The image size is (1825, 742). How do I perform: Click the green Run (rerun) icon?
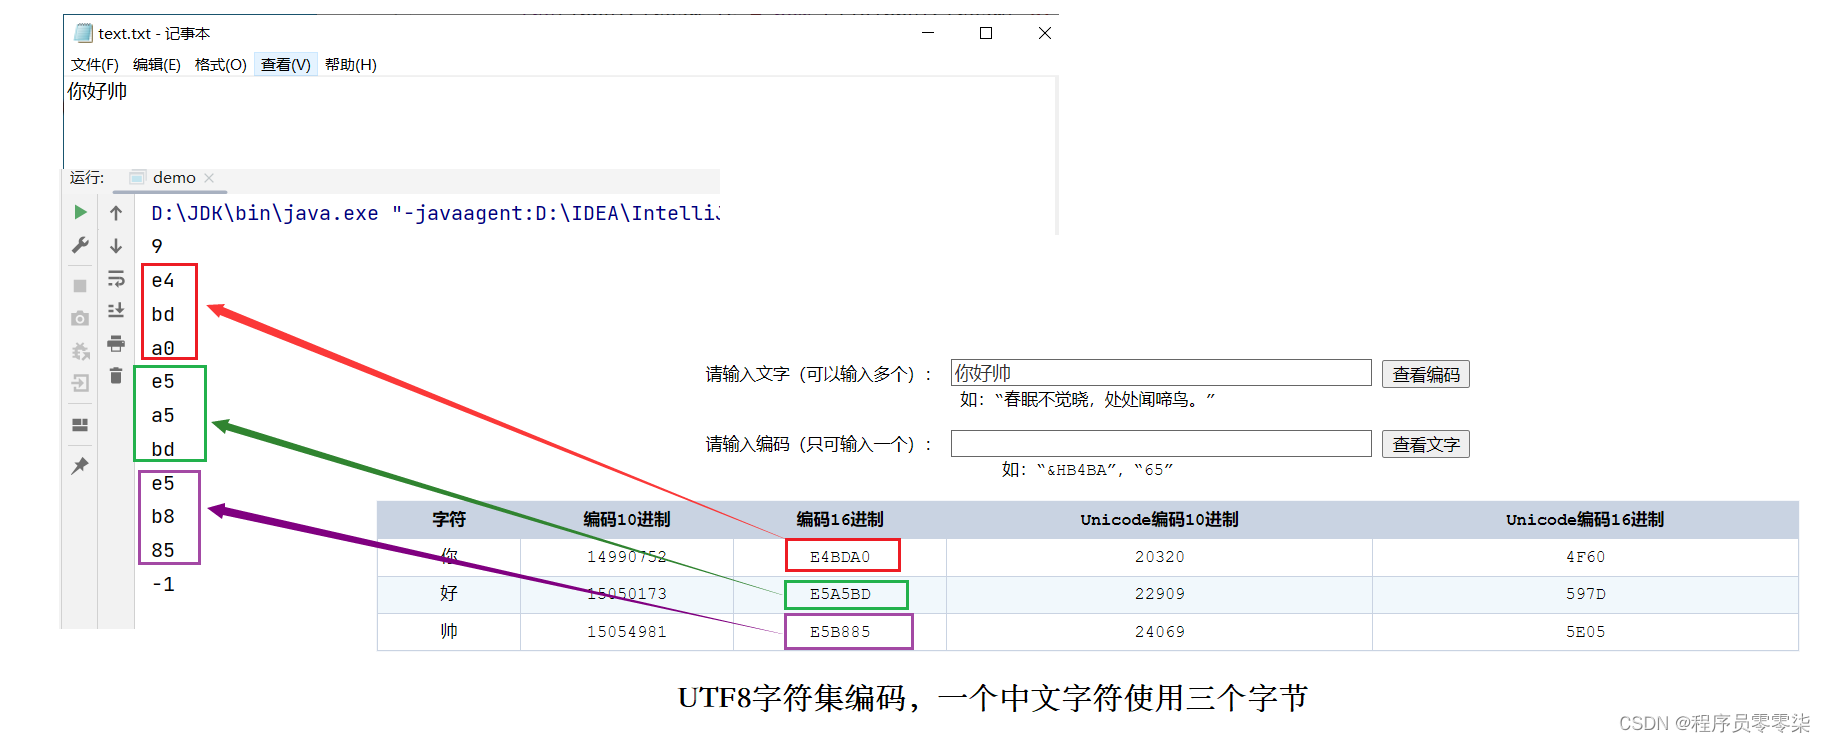80,212
